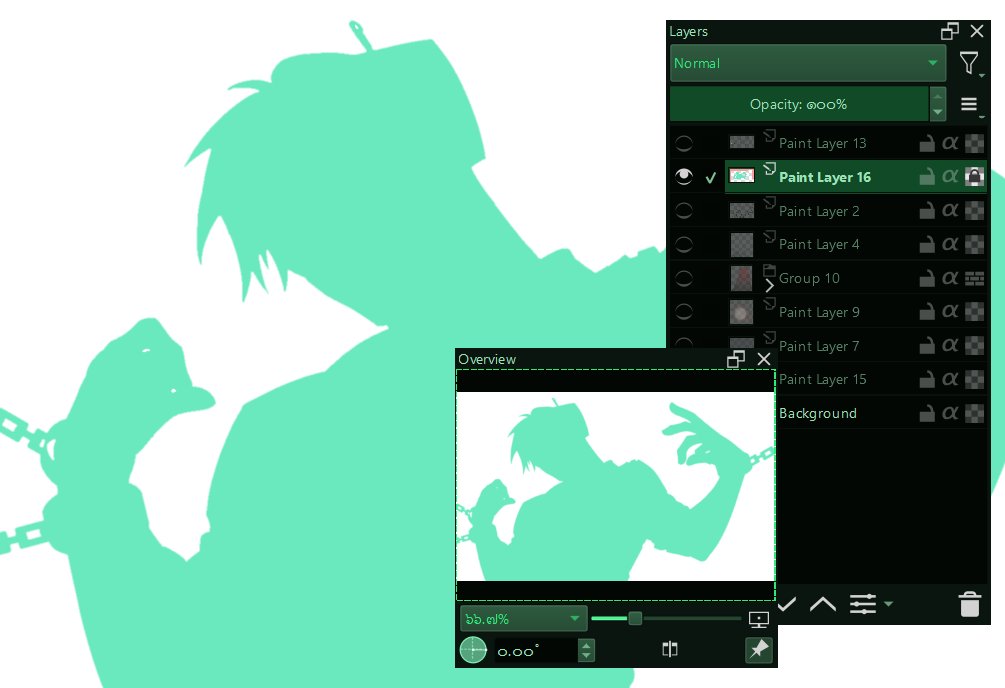This screenshot has height=688, width=1005.
Task: Lock Paint Layer 13 with padlock
Action: [927, 143]
